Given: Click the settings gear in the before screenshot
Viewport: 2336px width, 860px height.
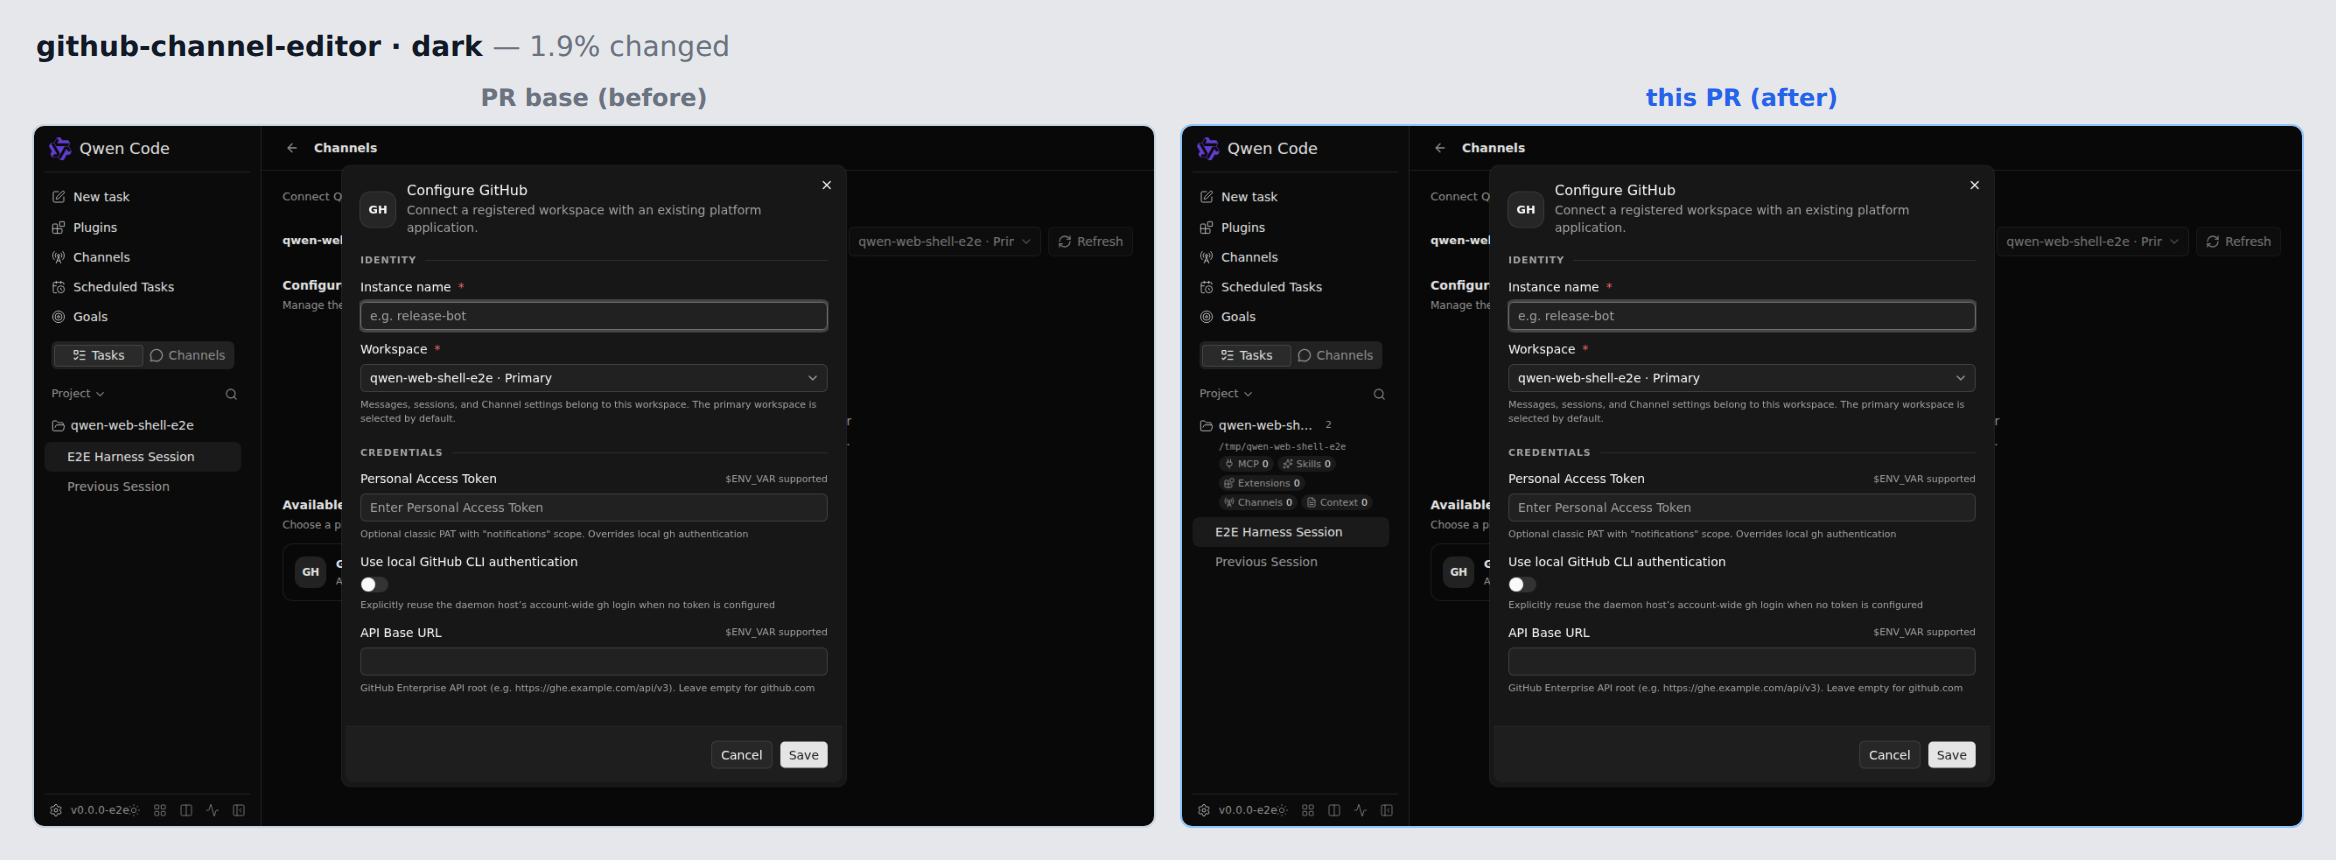Looking at the screenshot, I should tap(56, 810).
